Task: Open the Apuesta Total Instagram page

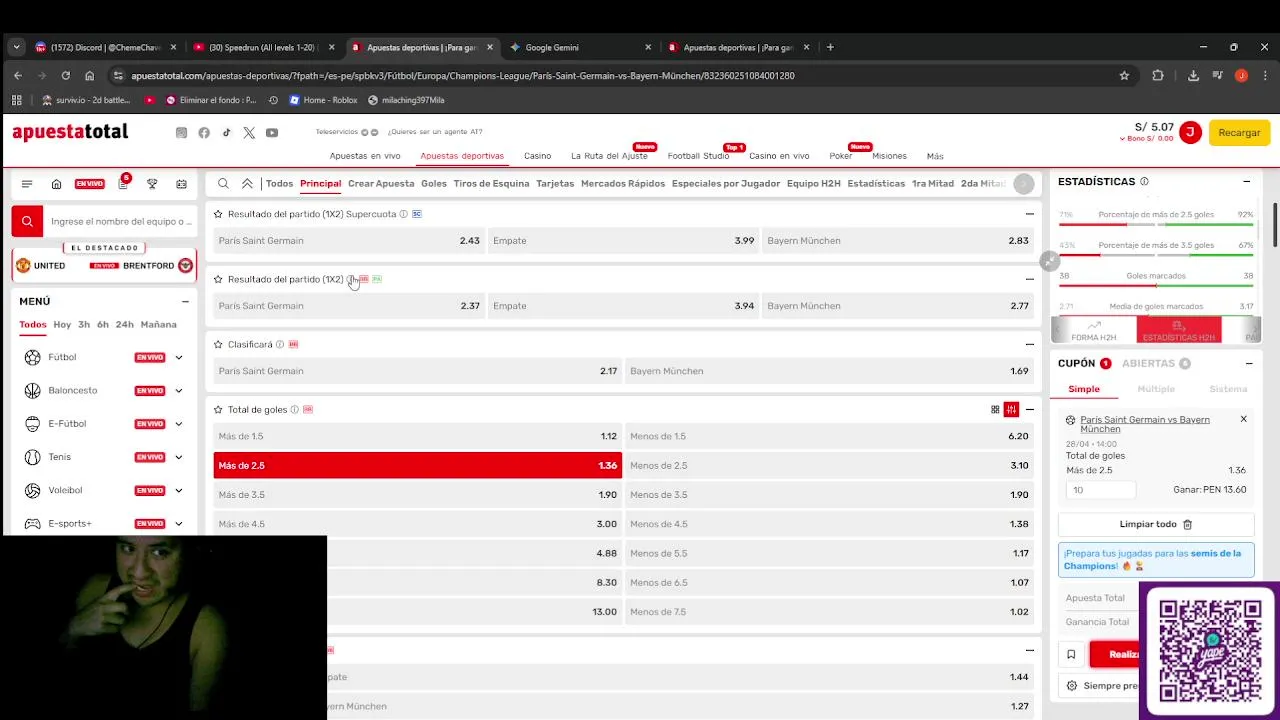Action: pyautogui.click(x=181, y=133)
